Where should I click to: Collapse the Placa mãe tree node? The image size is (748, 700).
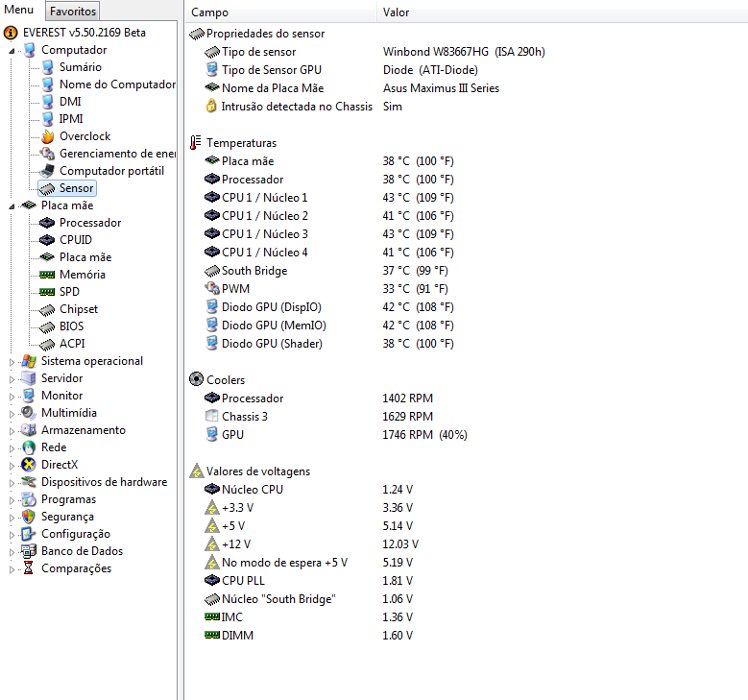coord(11,206)
